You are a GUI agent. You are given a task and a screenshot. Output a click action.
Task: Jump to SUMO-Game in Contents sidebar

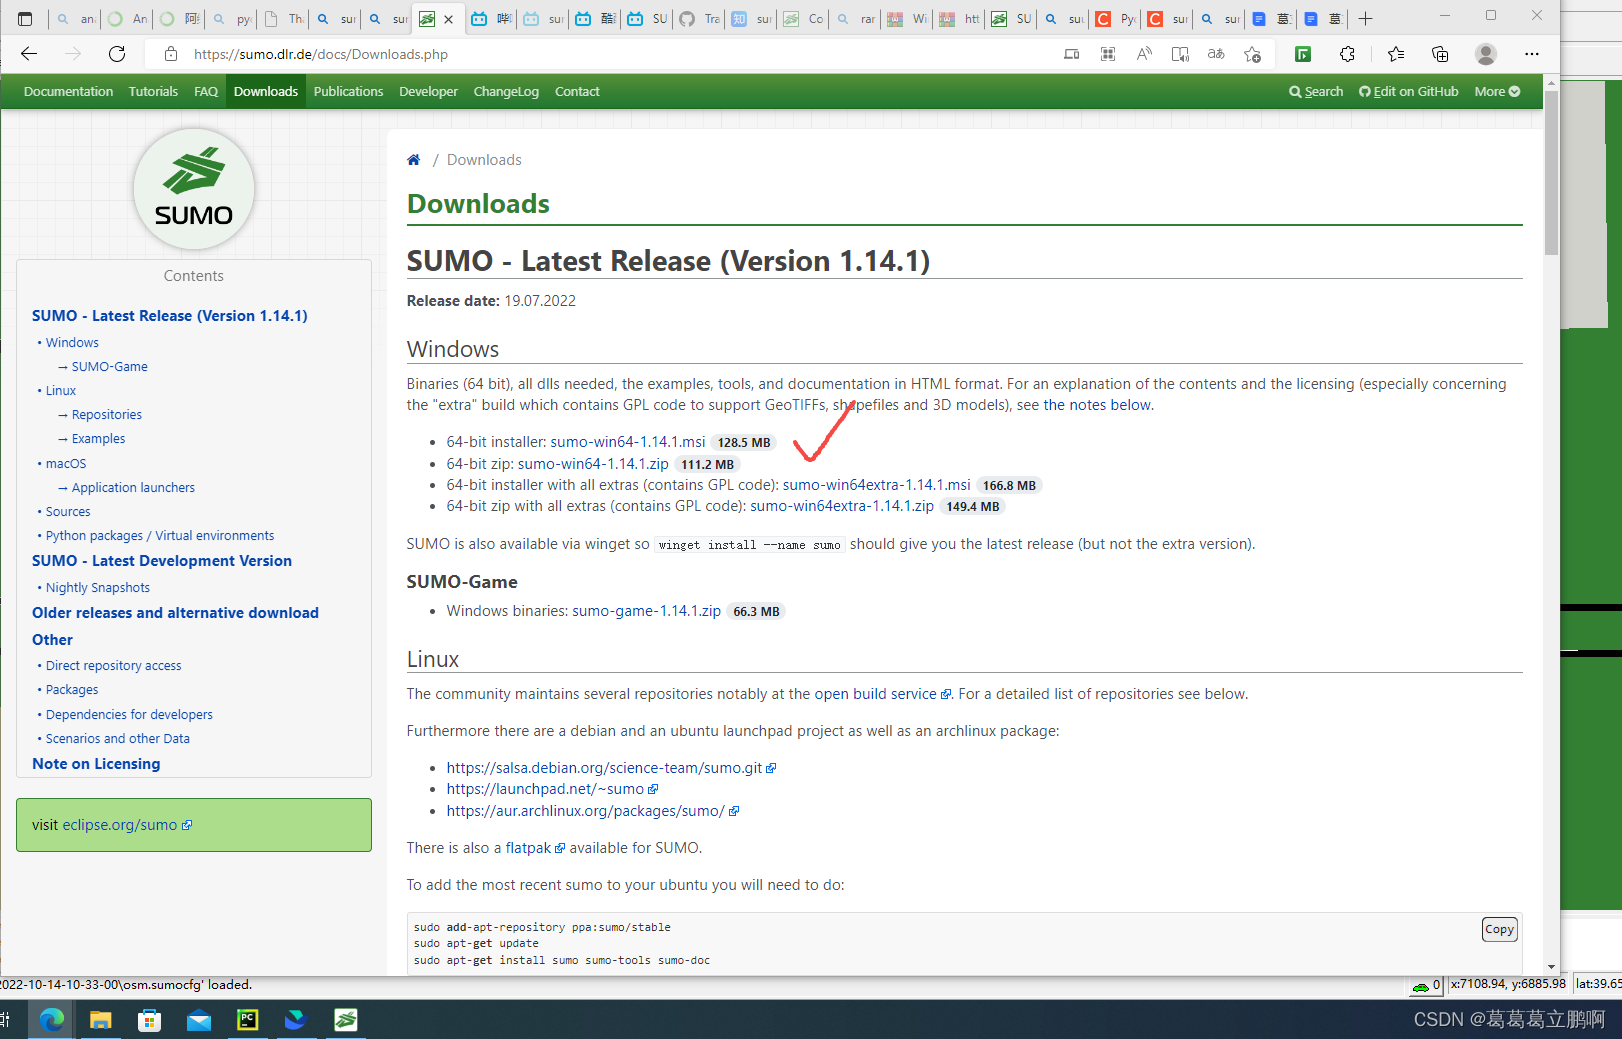coord(109,366)
